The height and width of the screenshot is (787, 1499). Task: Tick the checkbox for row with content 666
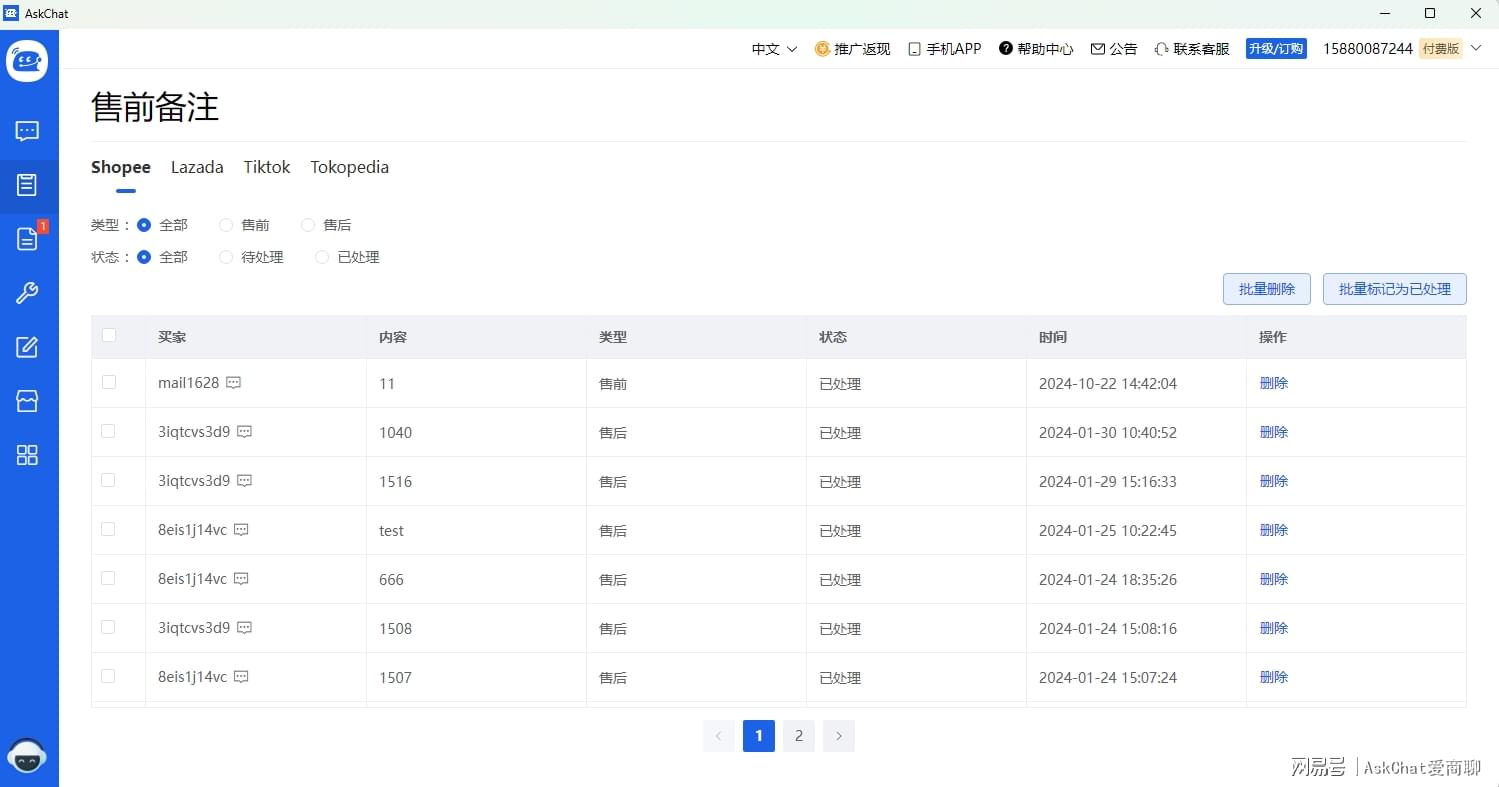pos(109,578)
